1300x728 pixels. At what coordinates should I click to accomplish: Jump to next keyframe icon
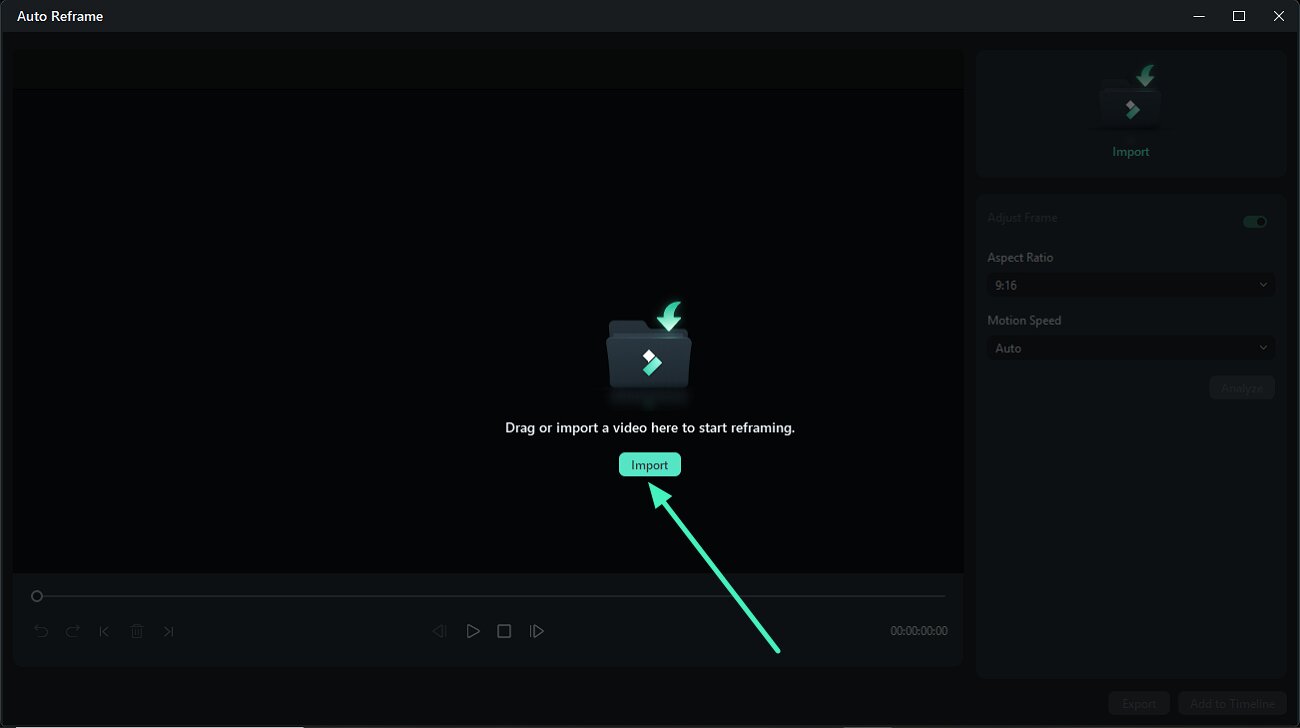coord(168,631)
